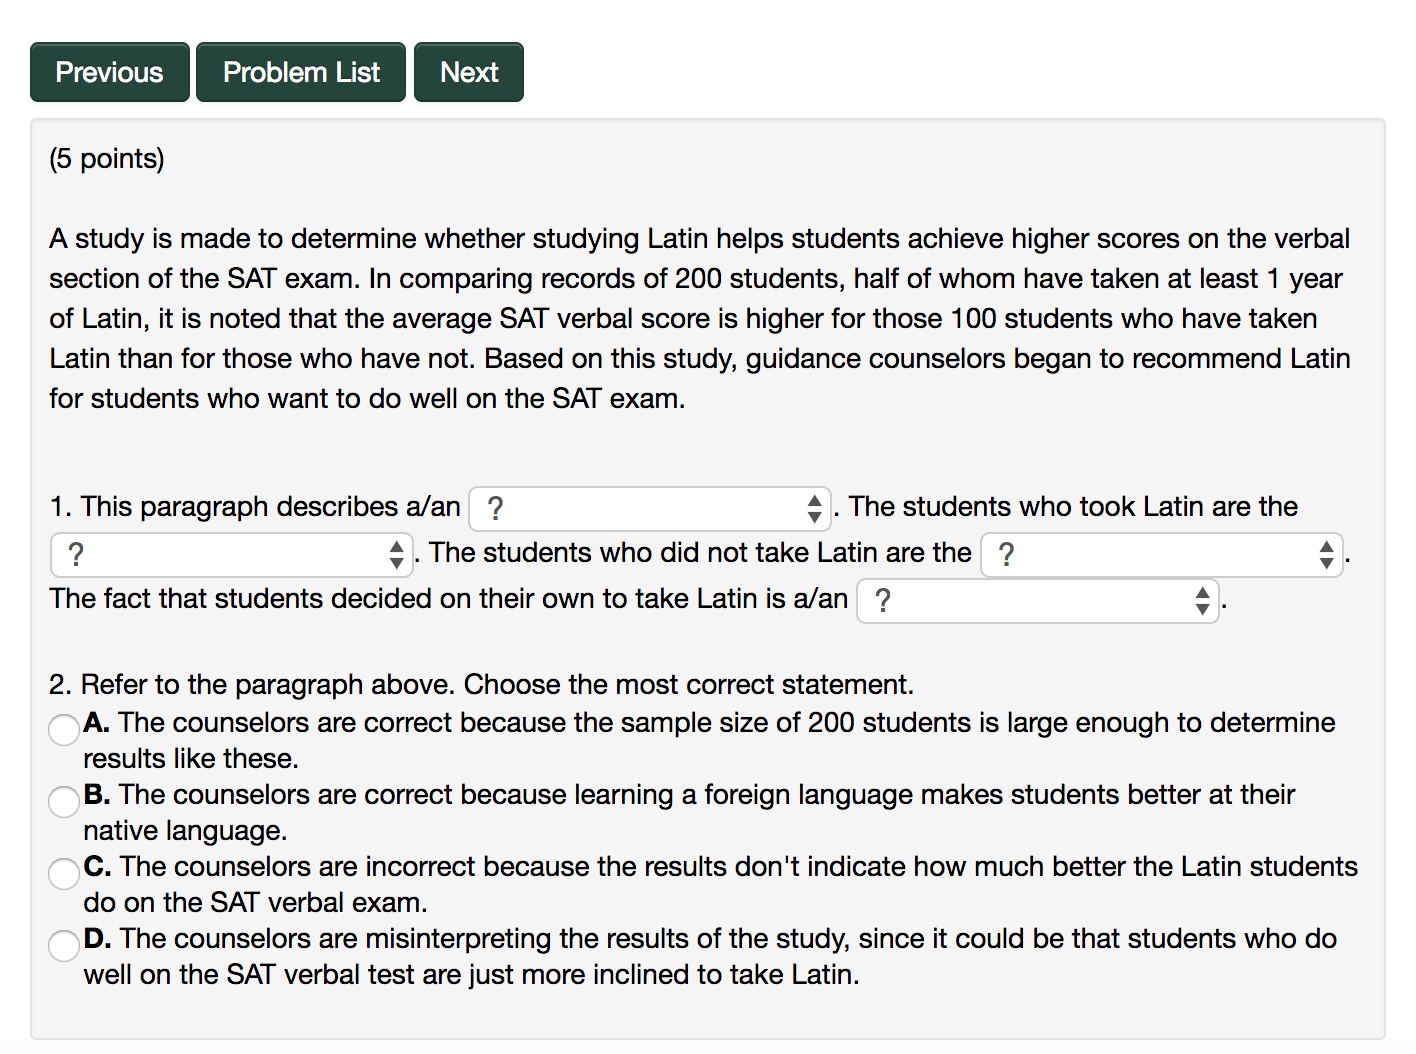Select answer B about foreign language learning
The image size is (1416, 1054).
64,801
